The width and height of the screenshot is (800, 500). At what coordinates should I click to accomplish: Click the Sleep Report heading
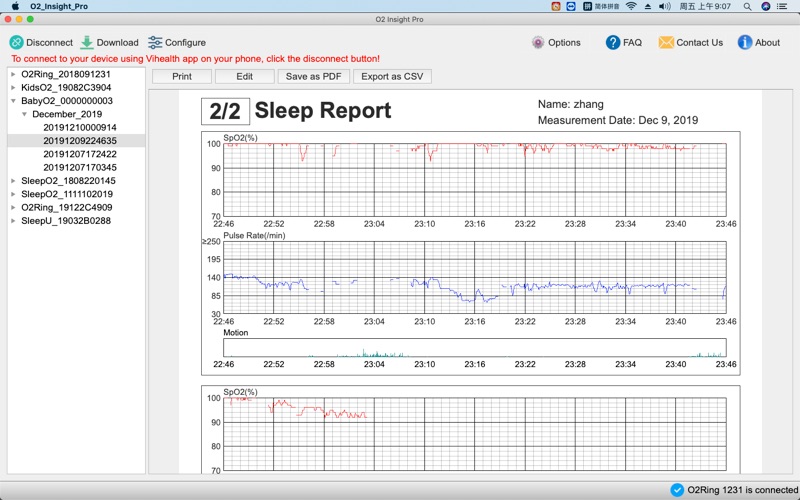pos(323,111)
